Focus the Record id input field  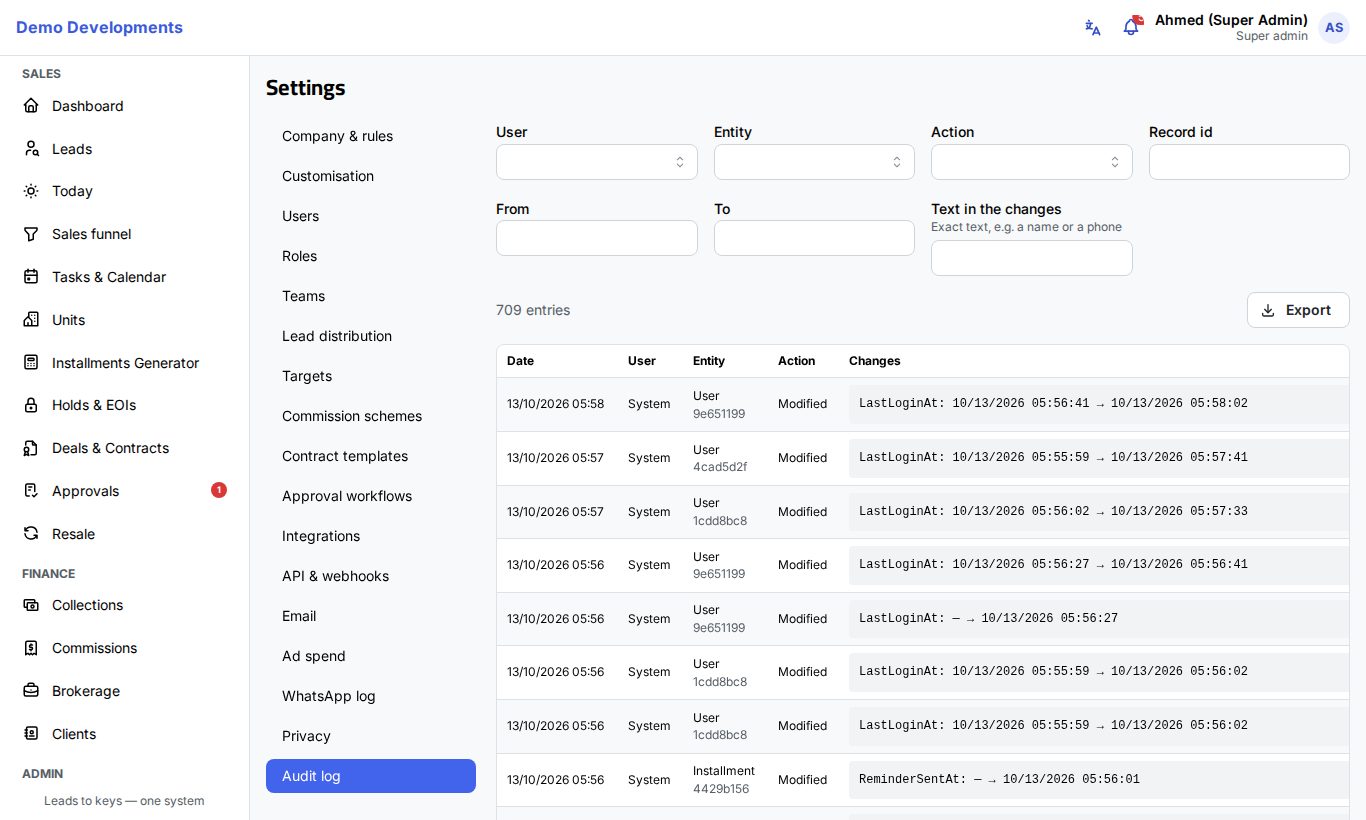[1249, 162]
